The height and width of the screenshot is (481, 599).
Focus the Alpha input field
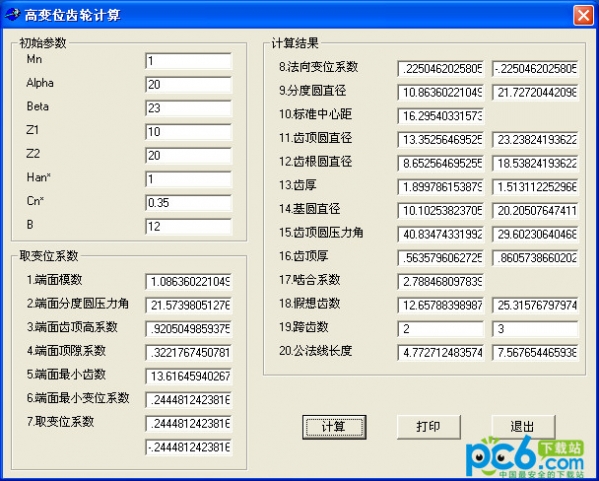(188, 85)
